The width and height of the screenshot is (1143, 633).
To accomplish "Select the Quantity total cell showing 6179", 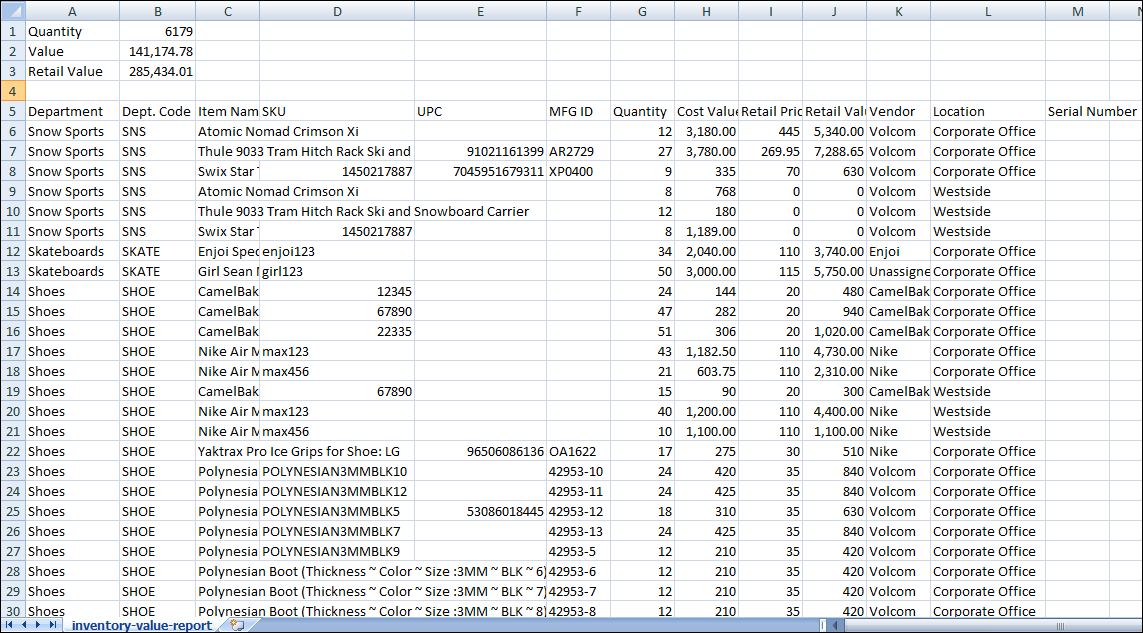I will (x=157, y=31).
